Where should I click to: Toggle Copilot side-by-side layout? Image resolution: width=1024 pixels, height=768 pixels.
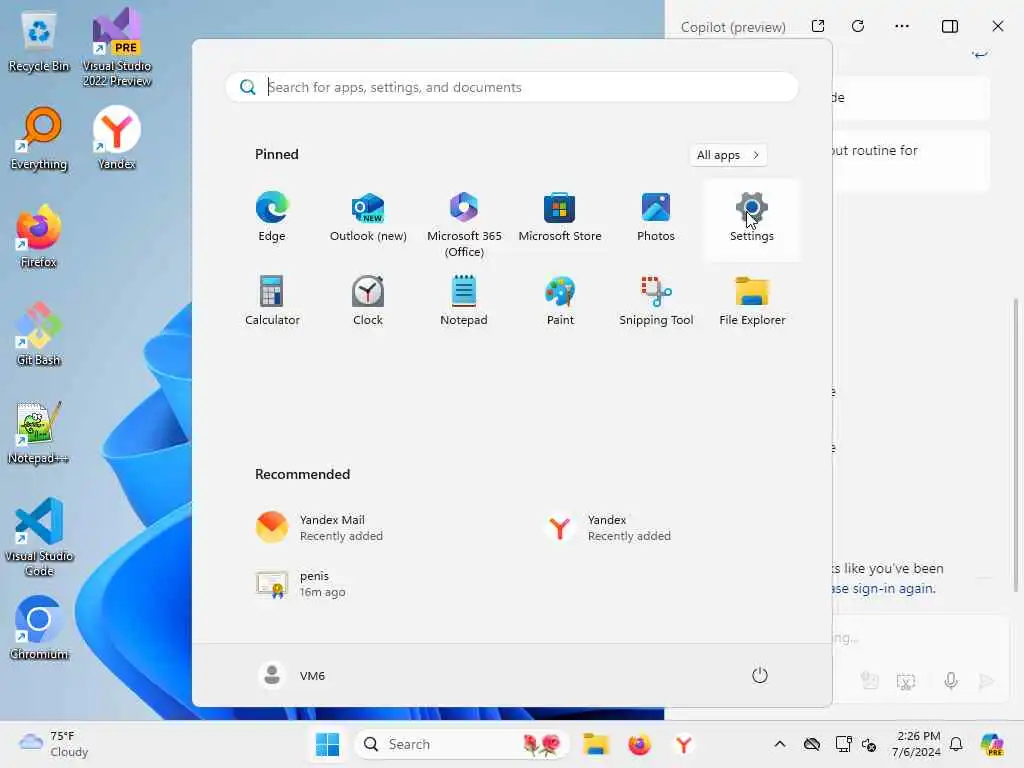pos(950,26)
